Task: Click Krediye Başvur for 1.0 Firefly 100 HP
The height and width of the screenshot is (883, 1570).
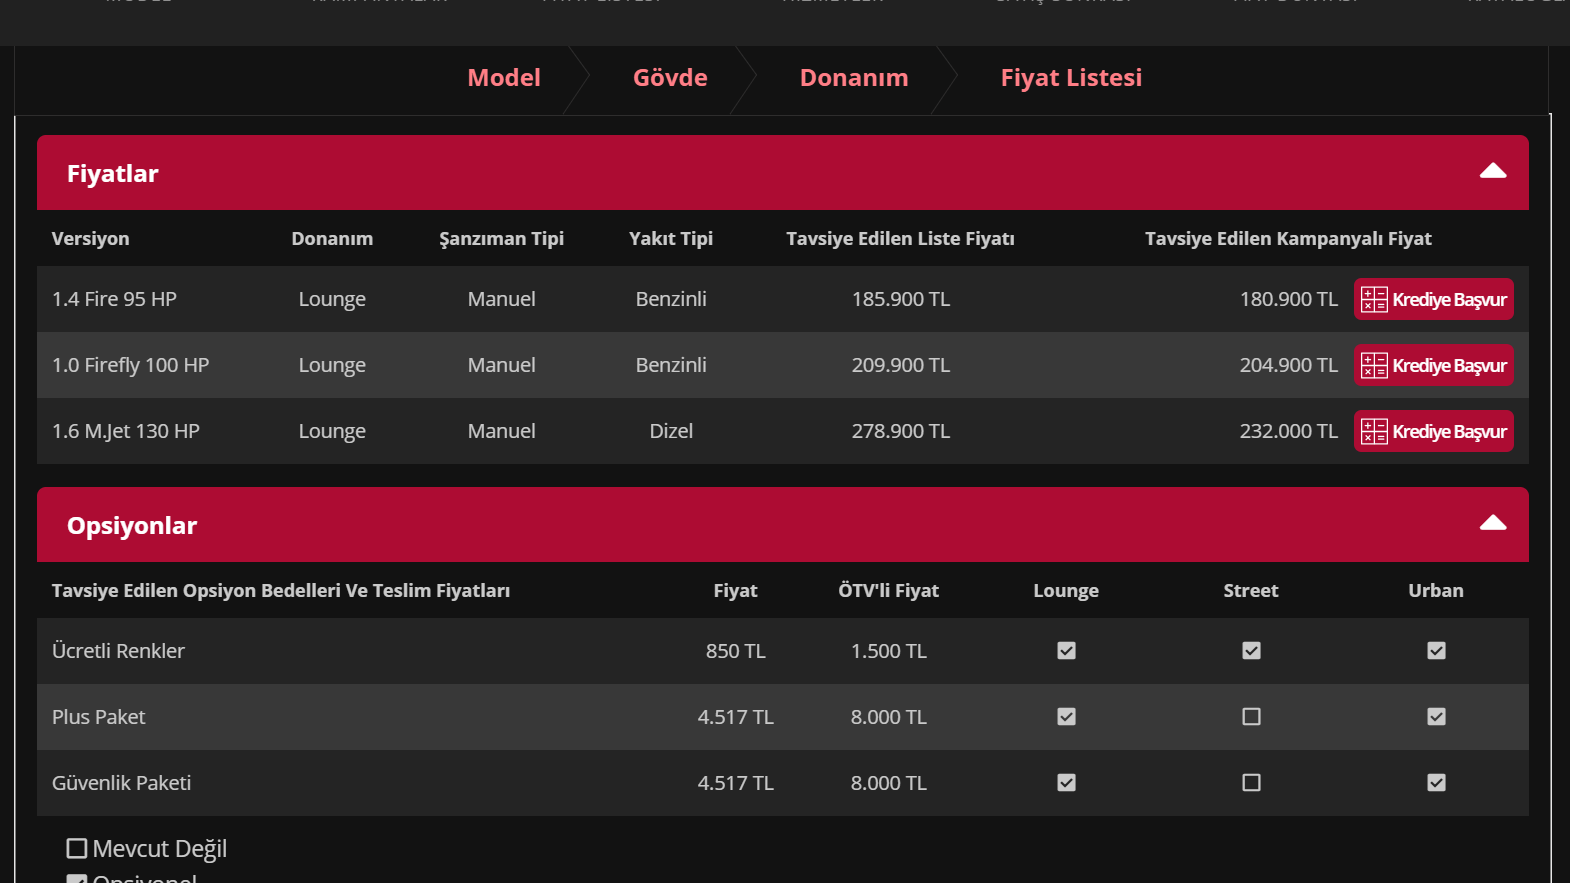Action: coord(1434,365)
